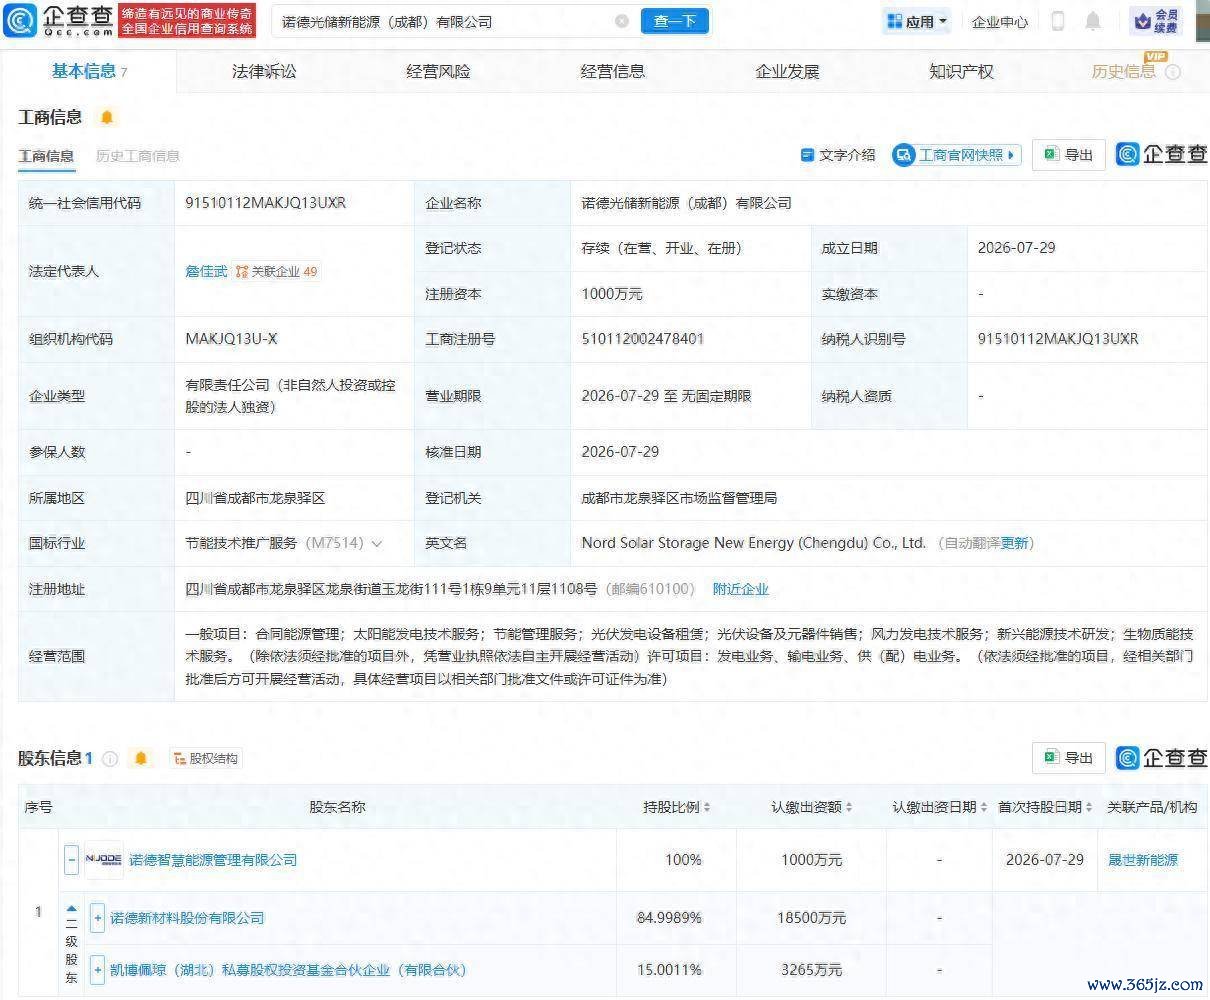Click the 3265万元 capital cell
The height and width of the screenshot is (1000, 1210).
pos(811,970)
